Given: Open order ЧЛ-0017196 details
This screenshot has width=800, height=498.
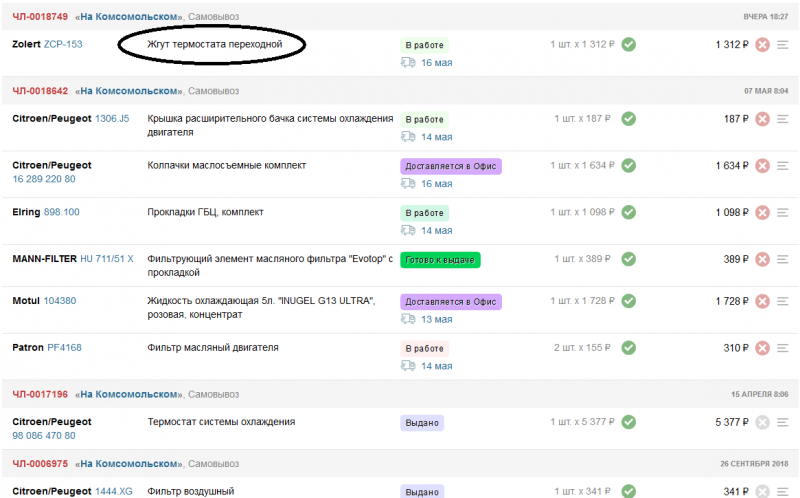Looking at the screenshot, I should tap(40, 394).
